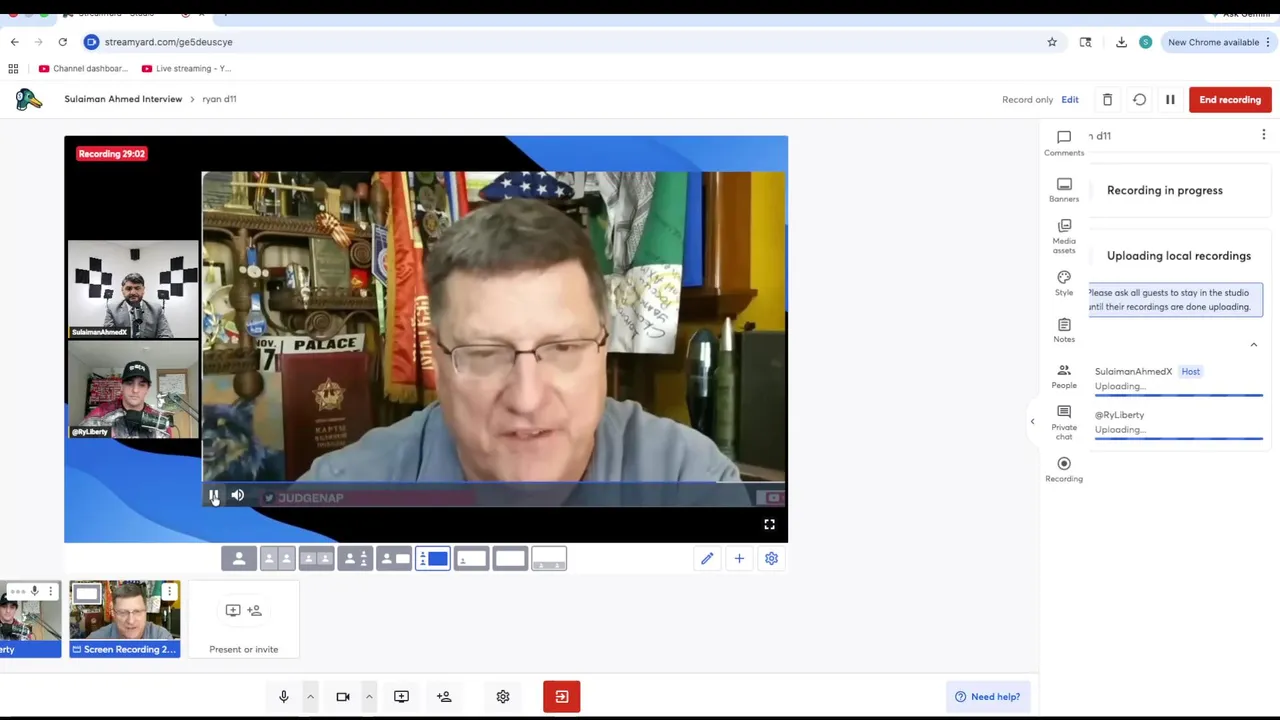Viewport: 1280px width, 720px height.
Task: Add a new layout with plus icon
Action: [739, 559]
